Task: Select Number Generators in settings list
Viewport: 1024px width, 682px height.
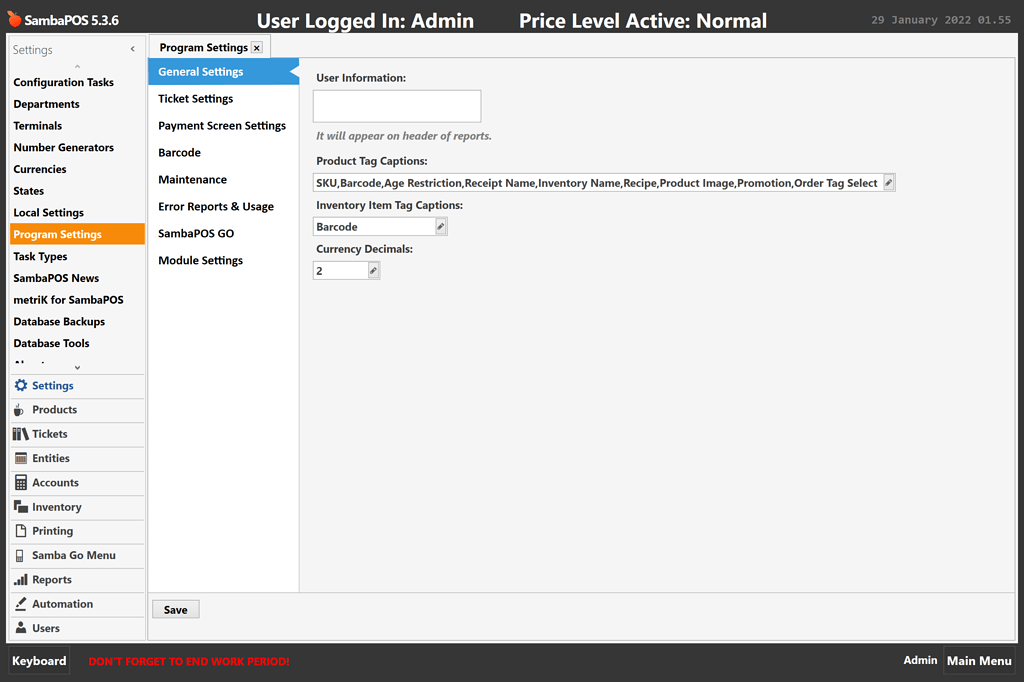Action: click(x=78, y=148)
